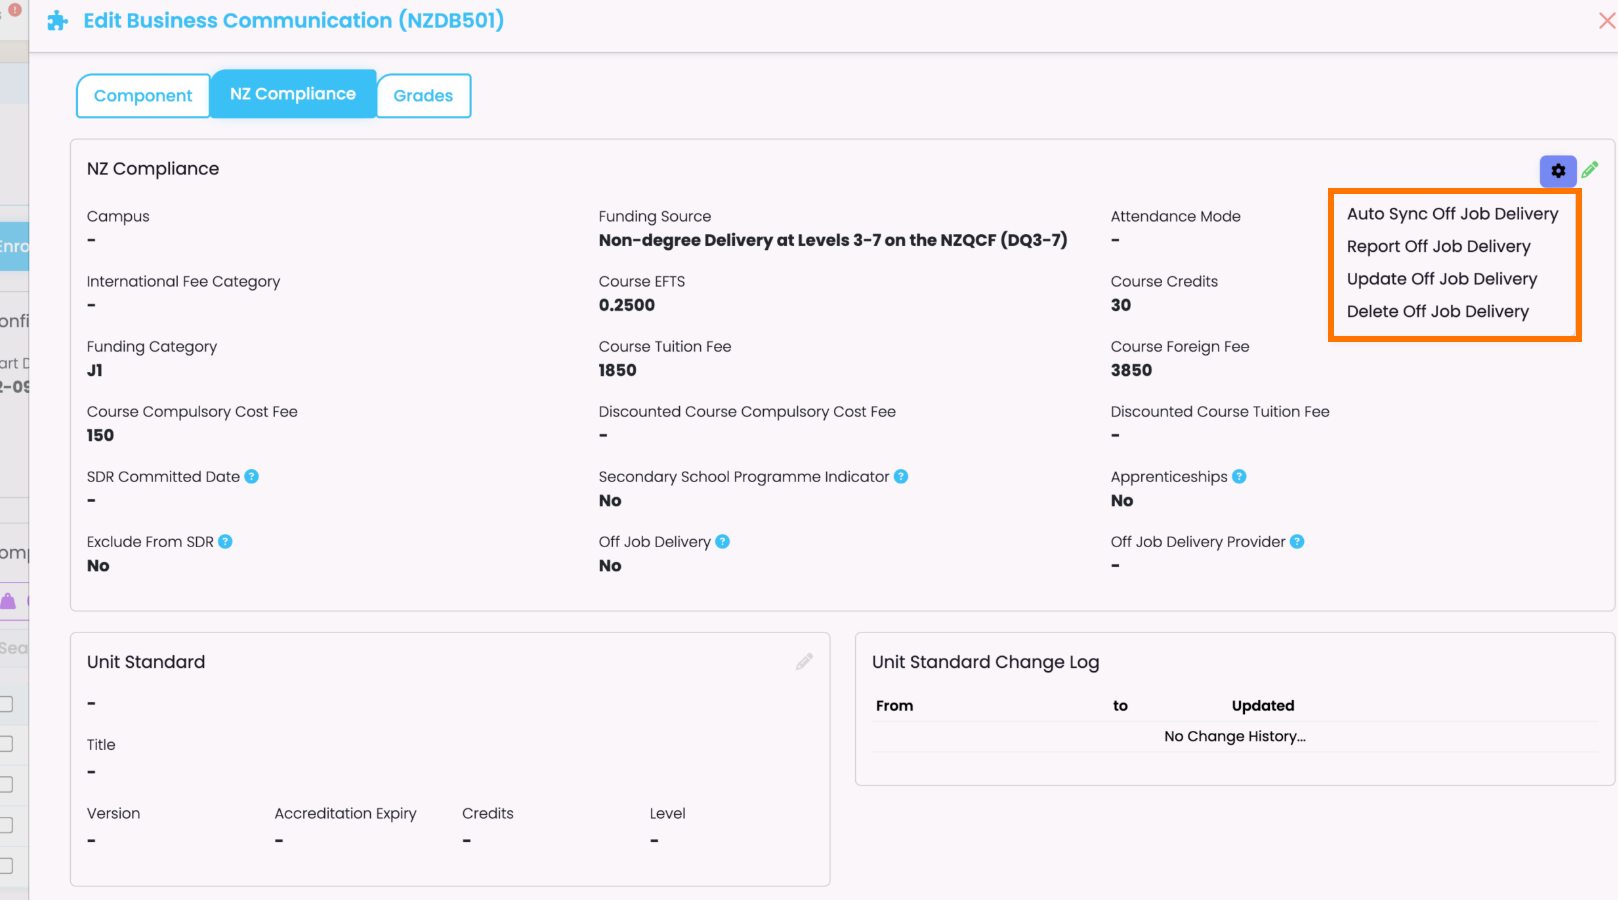
Task: View help tooltip for Exclude From SDR
Action: click(x=226, y=542)
